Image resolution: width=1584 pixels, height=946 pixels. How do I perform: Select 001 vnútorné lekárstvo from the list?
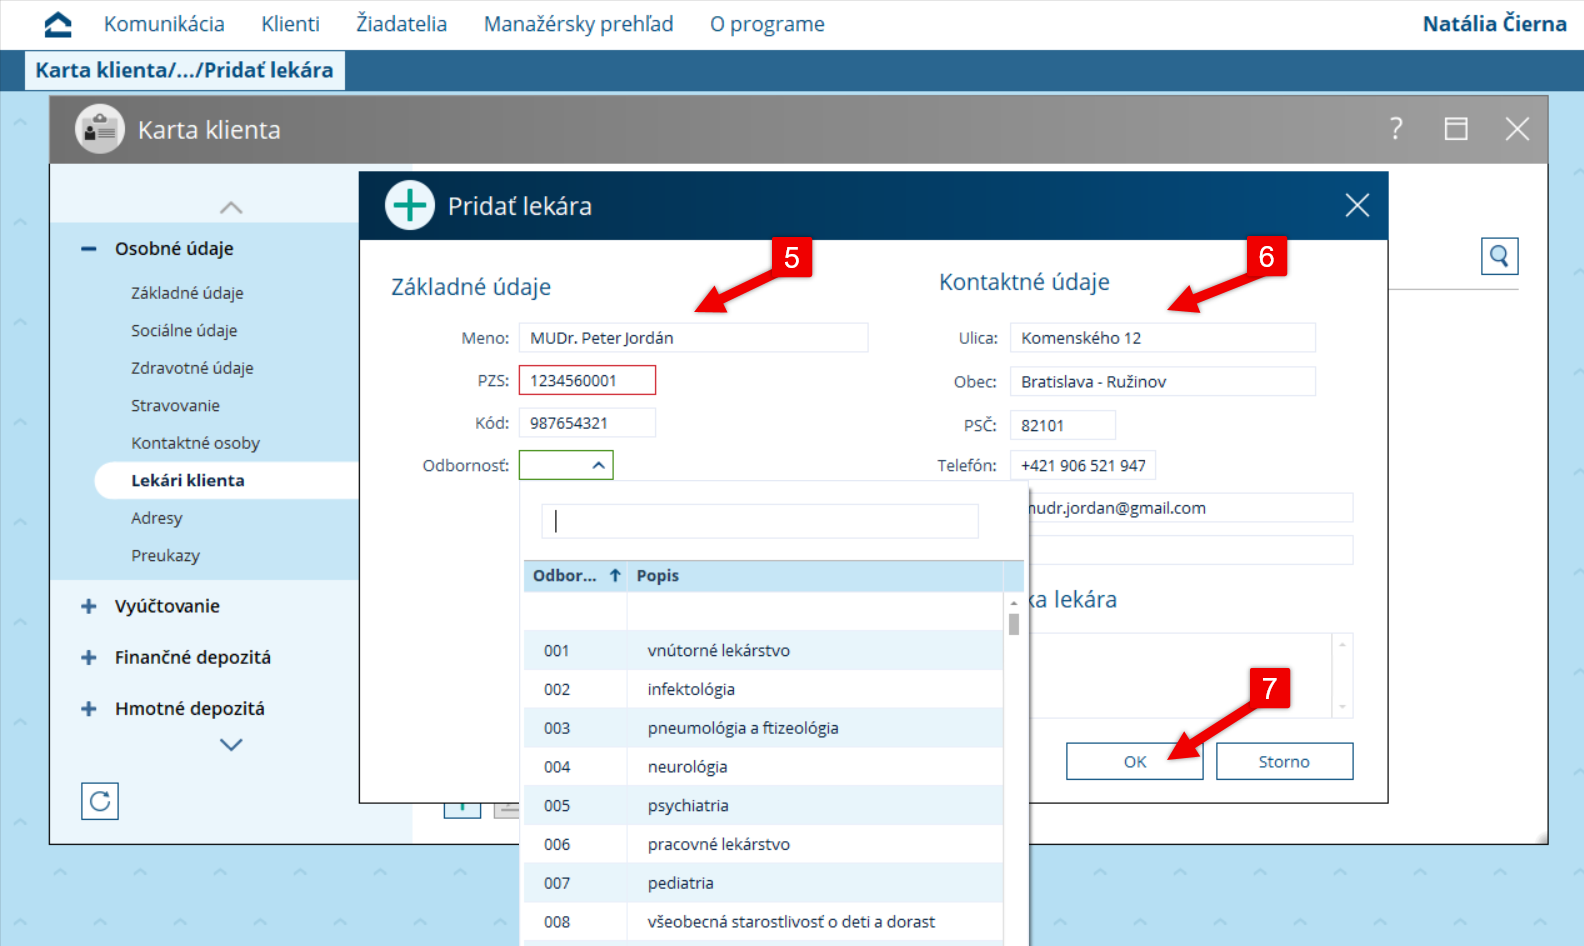point(763,650)
